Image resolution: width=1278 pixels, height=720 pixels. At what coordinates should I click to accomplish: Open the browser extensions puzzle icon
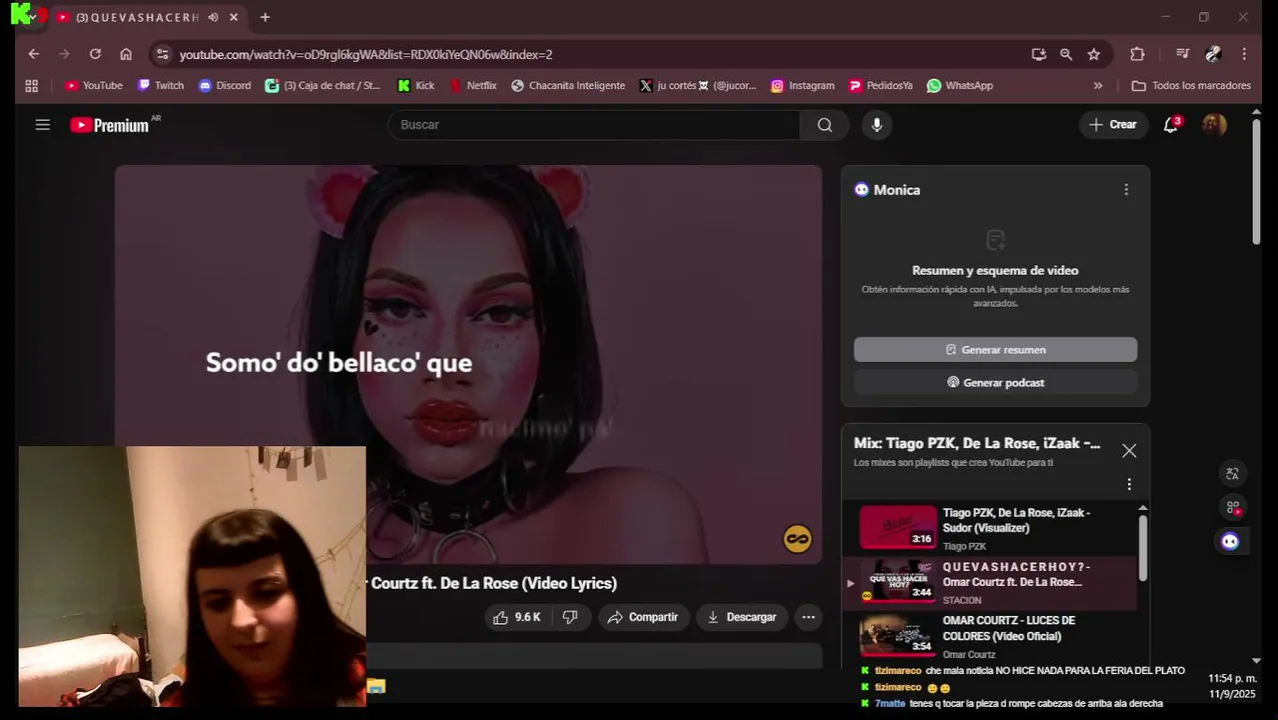(1137, 54)
